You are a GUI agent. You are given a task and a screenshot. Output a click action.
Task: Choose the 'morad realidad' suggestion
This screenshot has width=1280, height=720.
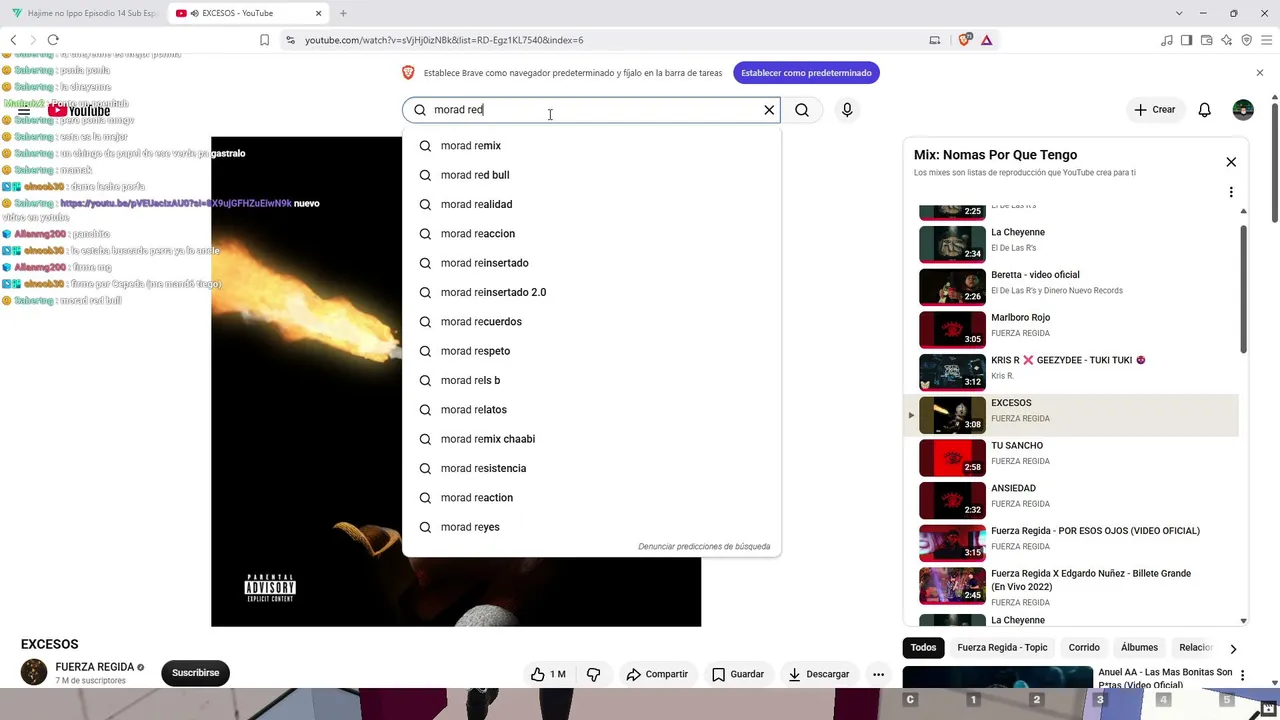[591, 204]
